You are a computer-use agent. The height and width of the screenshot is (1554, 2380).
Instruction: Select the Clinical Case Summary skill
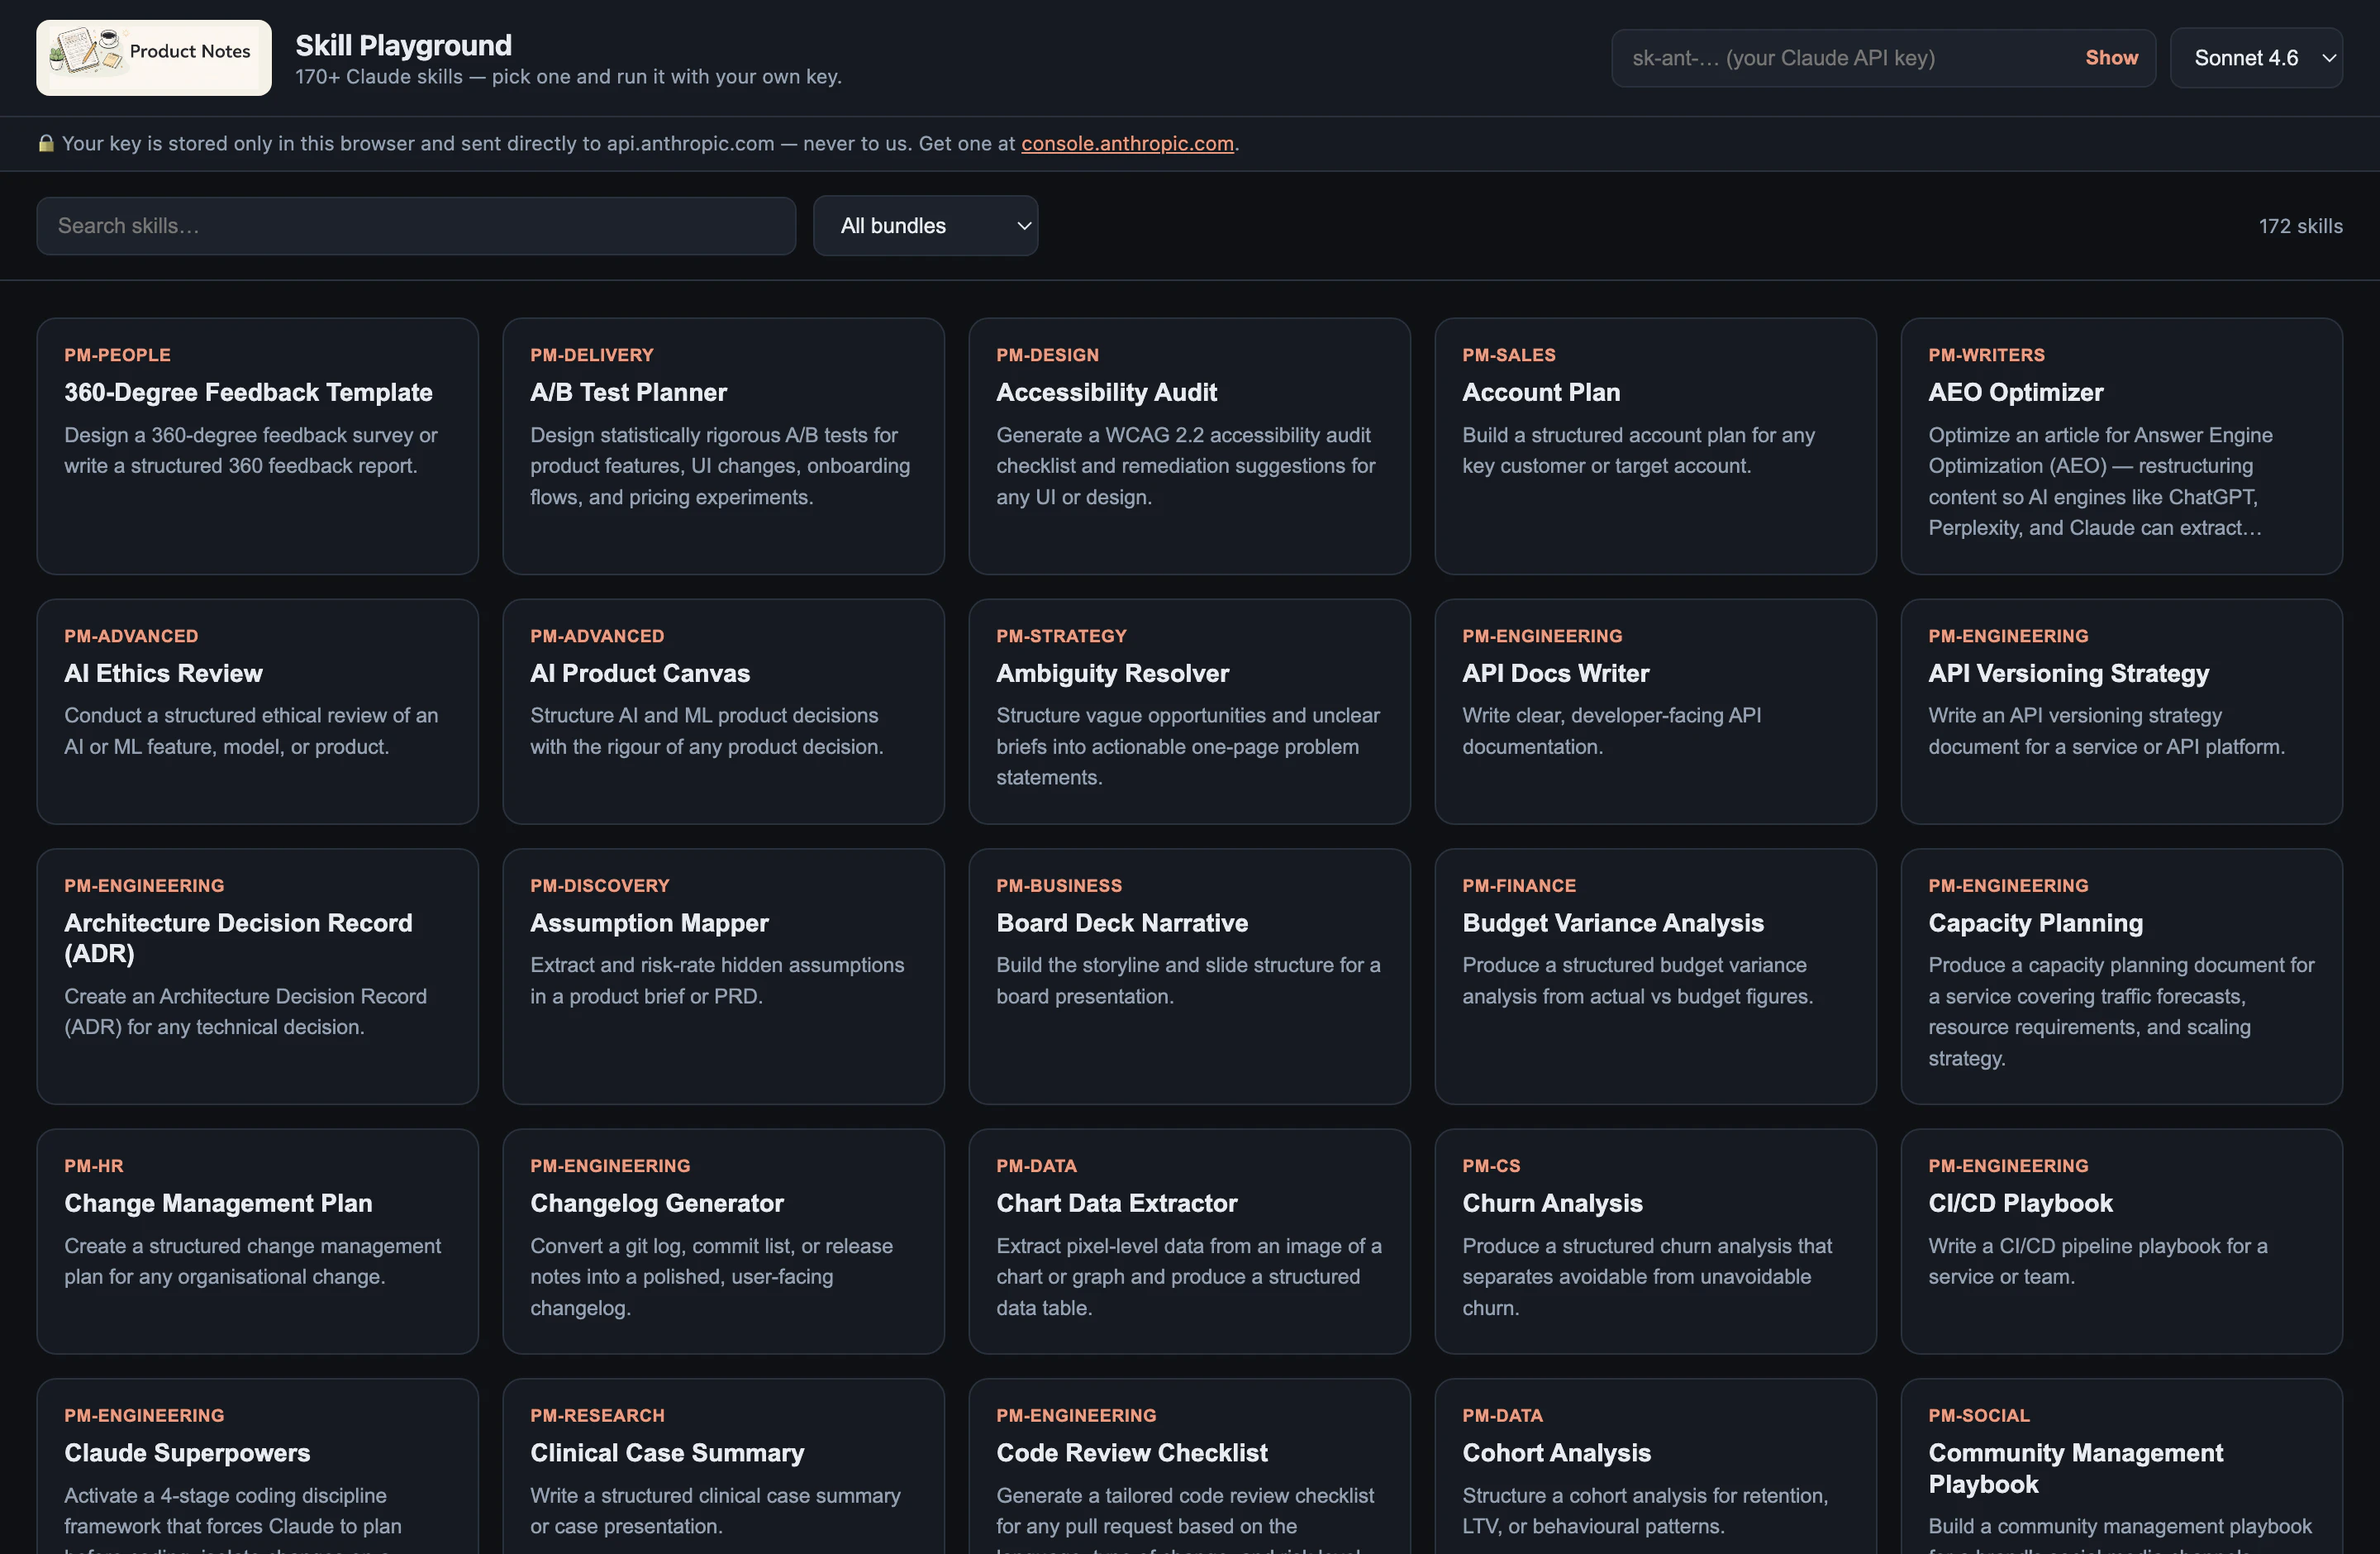724,1467
